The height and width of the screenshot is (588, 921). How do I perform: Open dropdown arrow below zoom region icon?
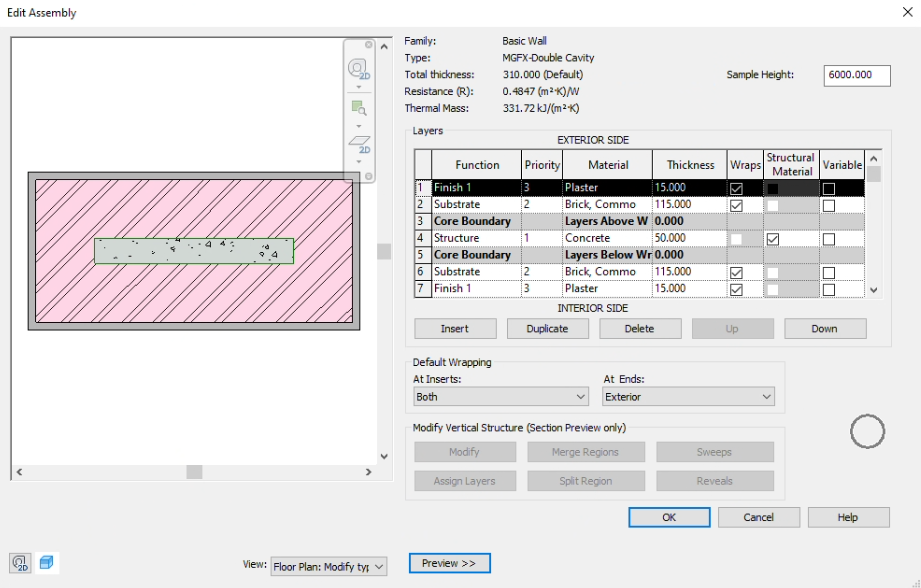point(358,126)
